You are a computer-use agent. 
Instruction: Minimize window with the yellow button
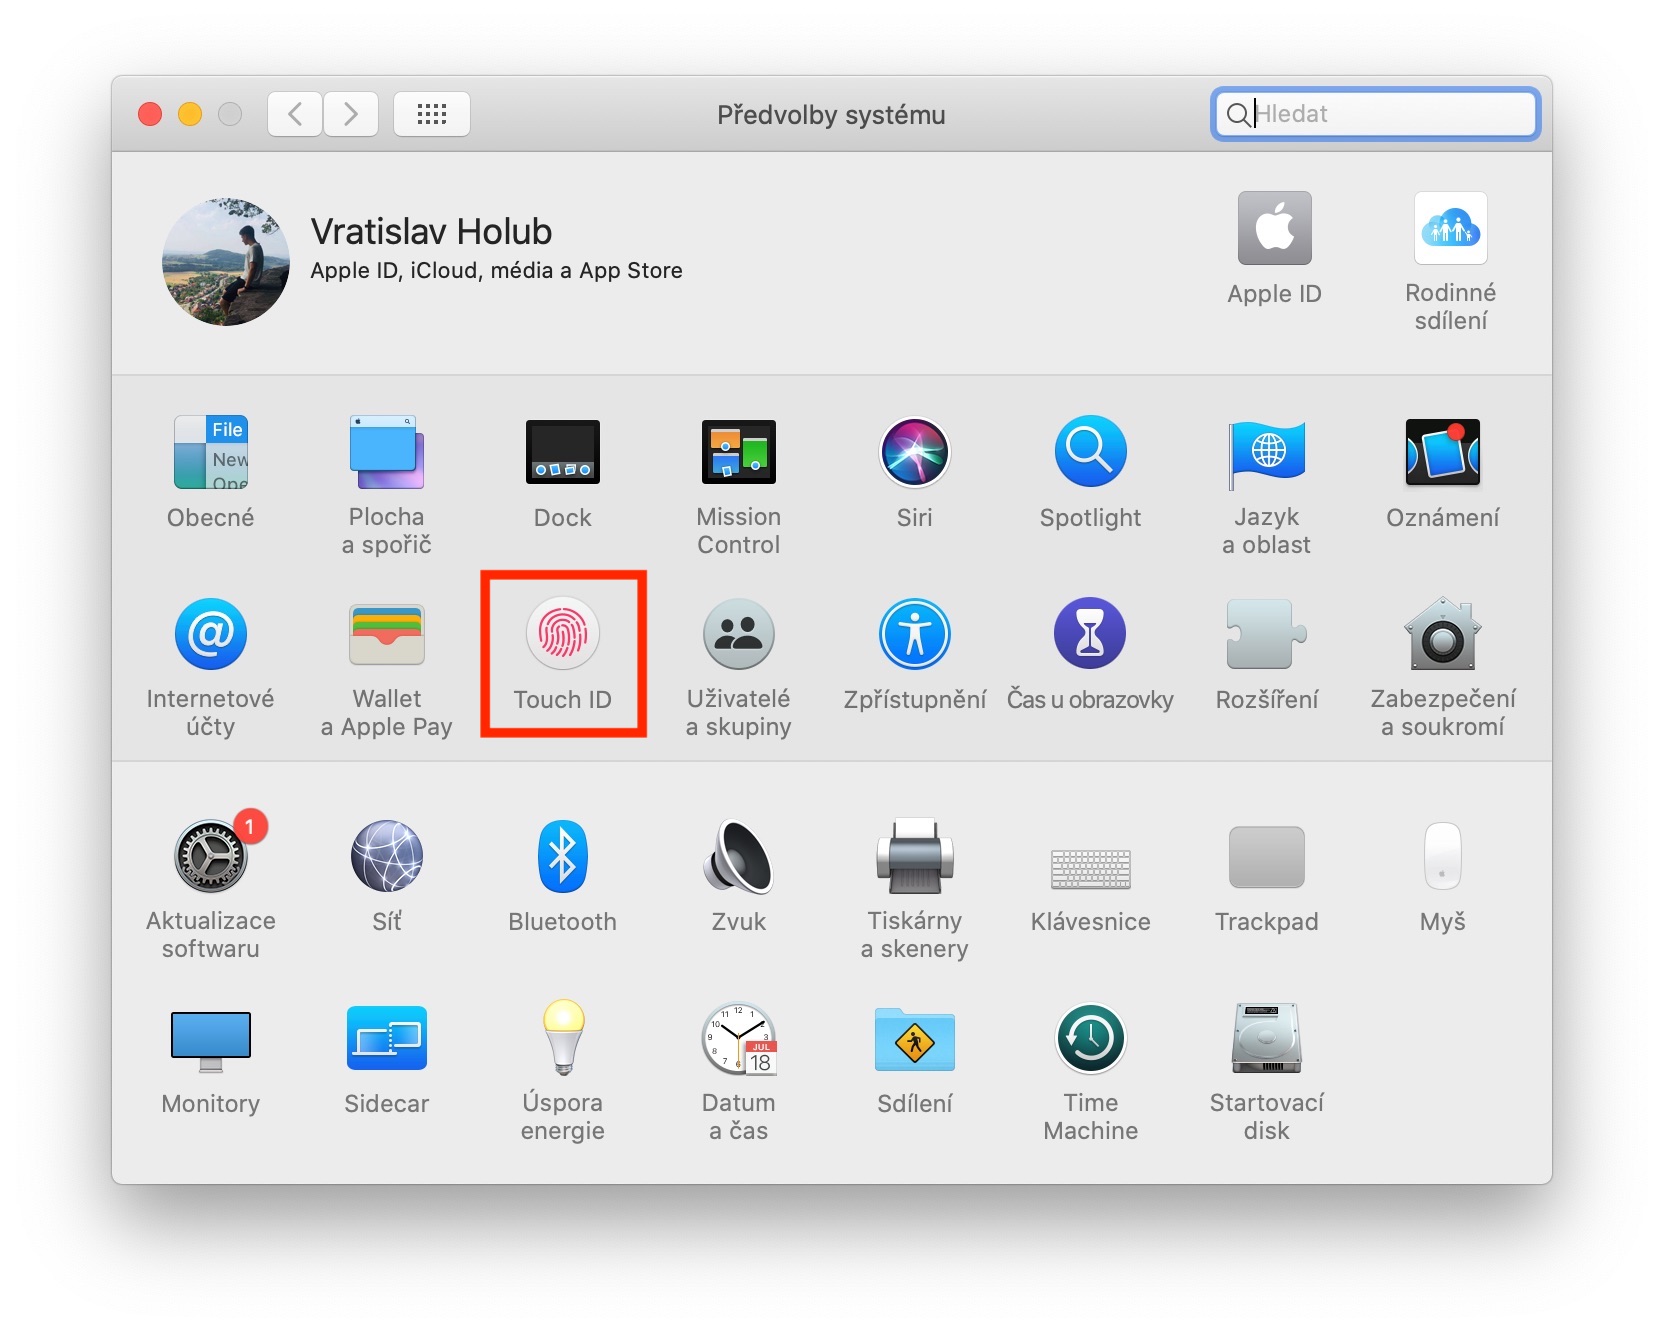[190, 114]
